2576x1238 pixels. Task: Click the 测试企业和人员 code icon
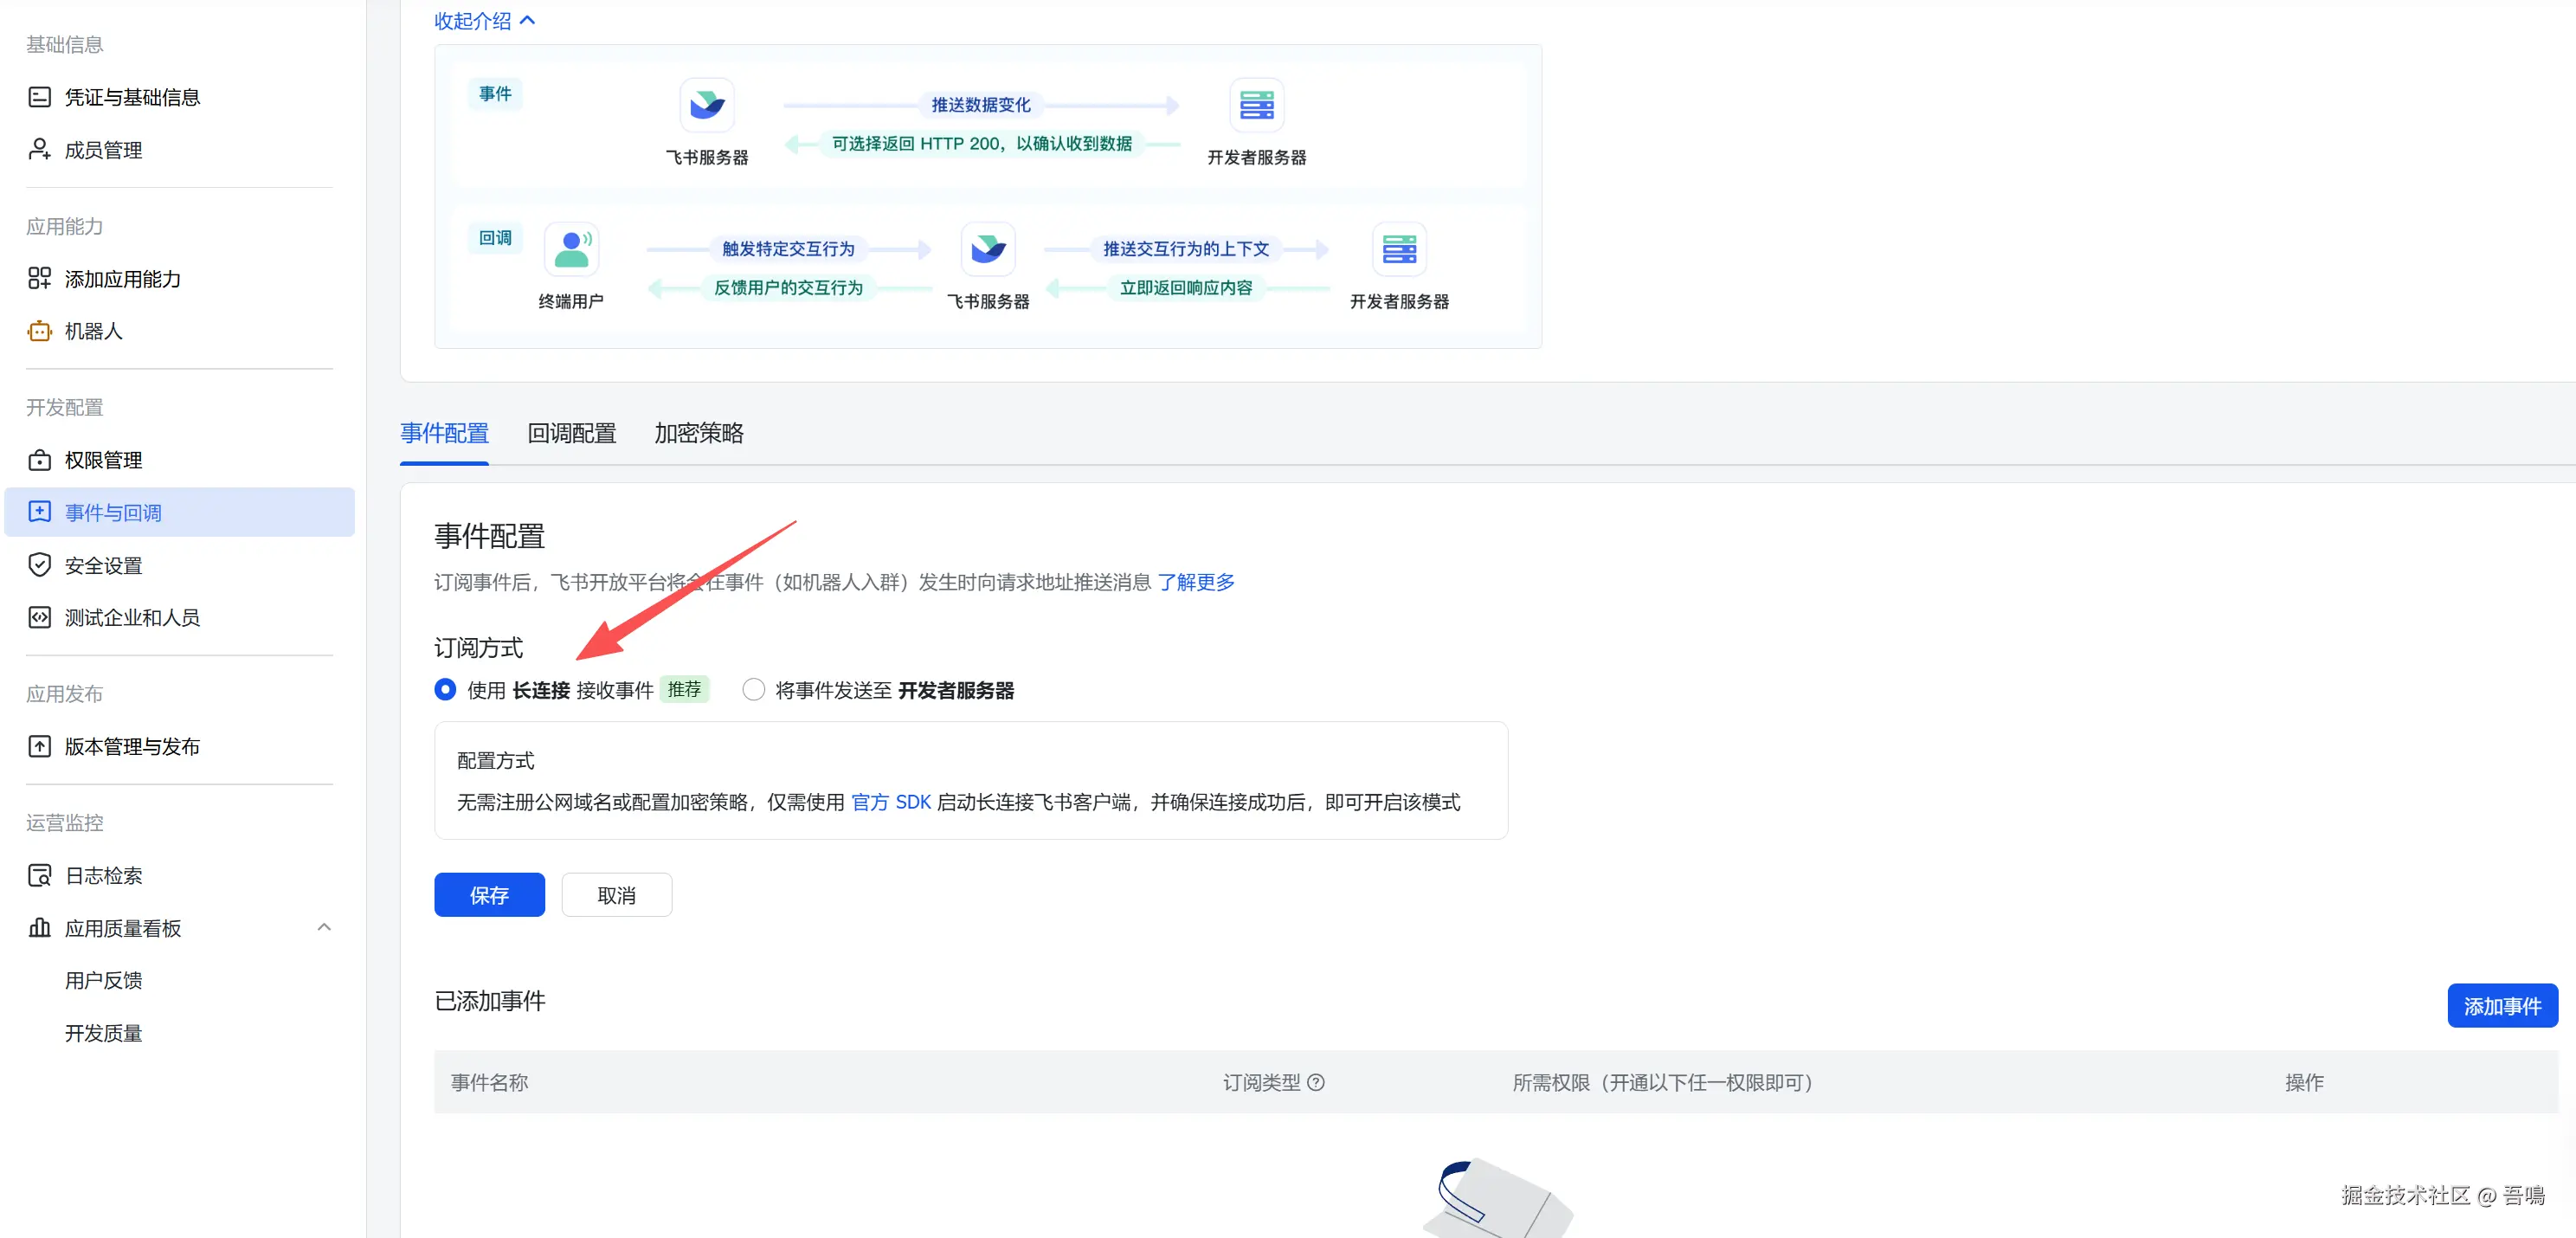[x=39, y=618]
